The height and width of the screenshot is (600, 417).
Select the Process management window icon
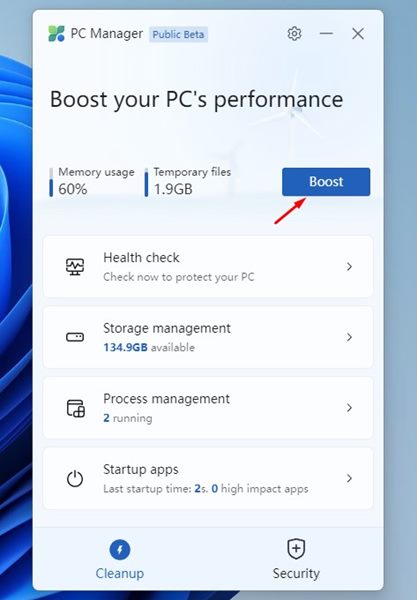click(76, 408)
